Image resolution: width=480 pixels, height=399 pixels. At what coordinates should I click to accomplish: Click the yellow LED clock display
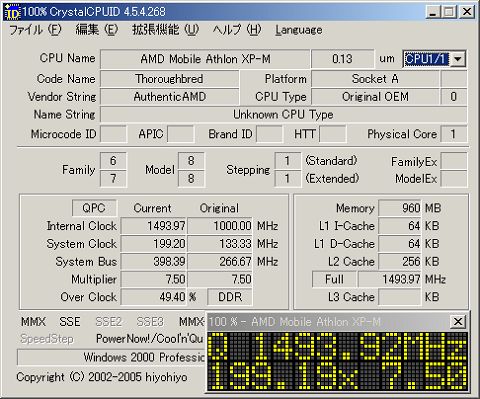pyautogui.click(x=337, y=361)
